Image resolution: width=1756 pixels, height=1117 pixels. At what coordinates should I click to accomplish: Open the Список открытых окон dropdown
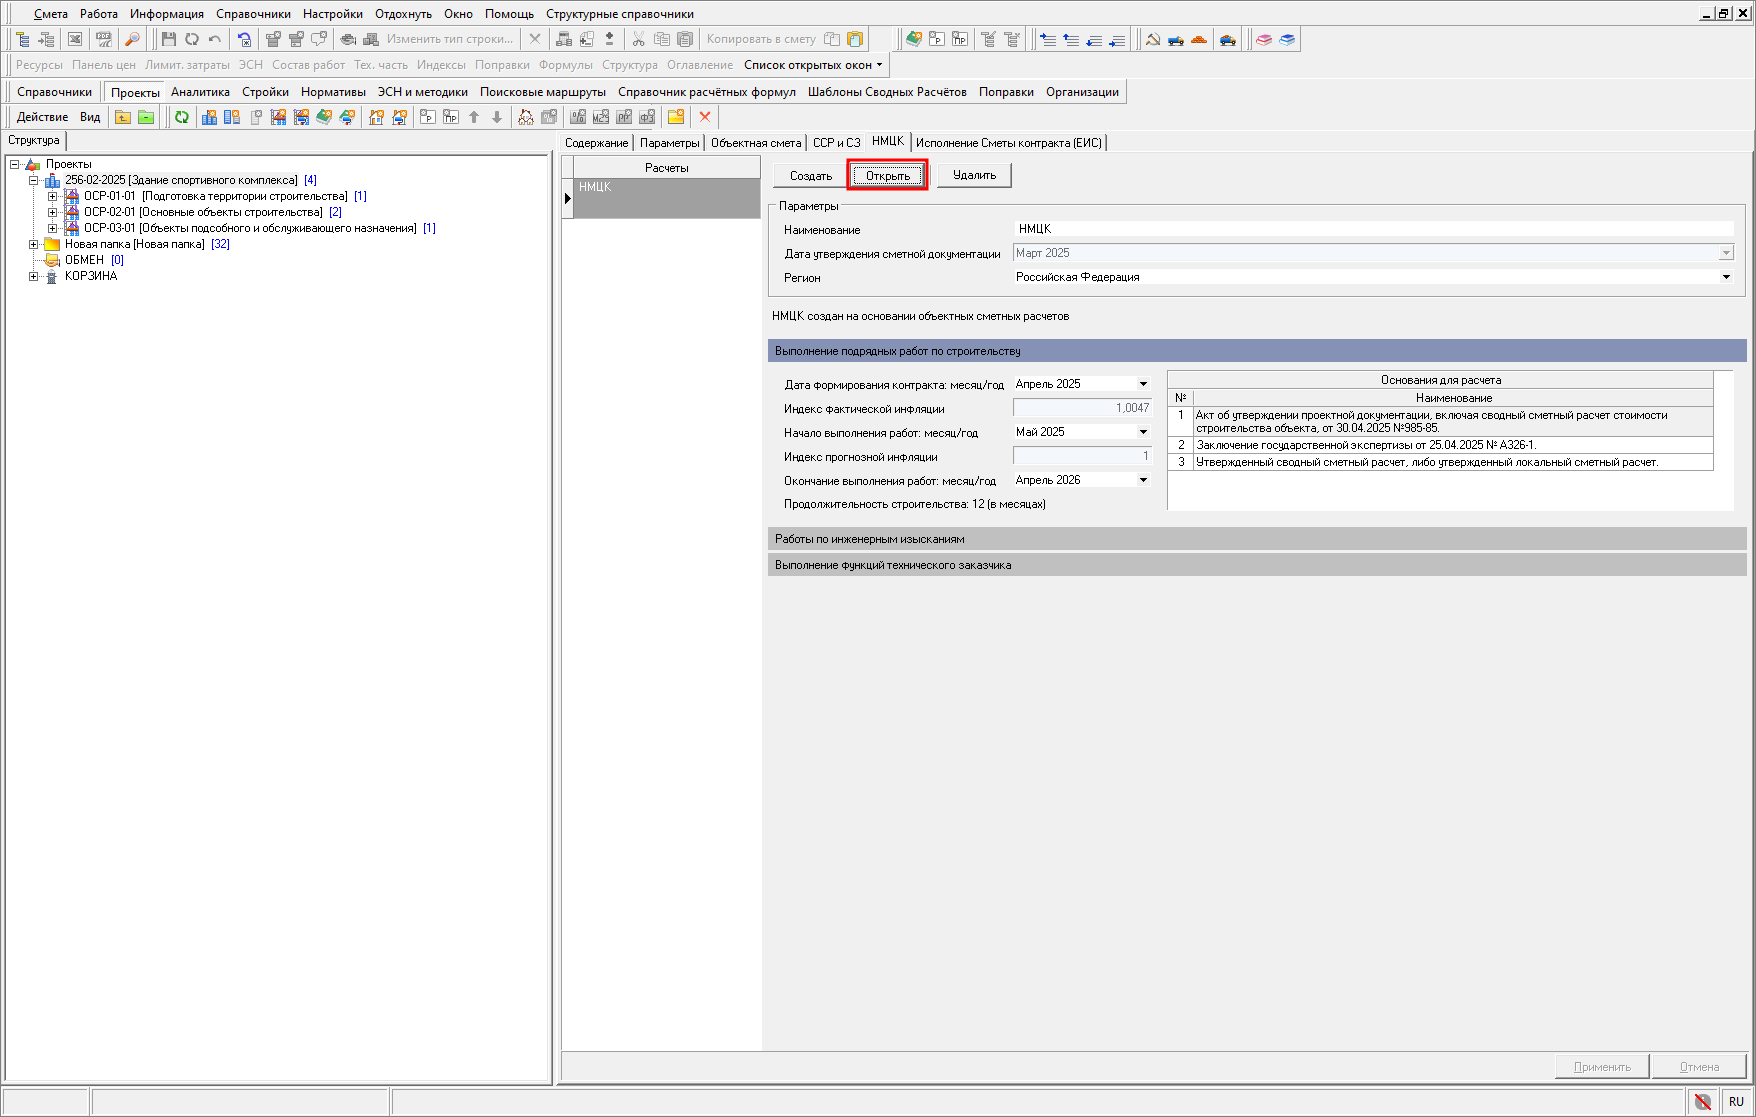813,65
